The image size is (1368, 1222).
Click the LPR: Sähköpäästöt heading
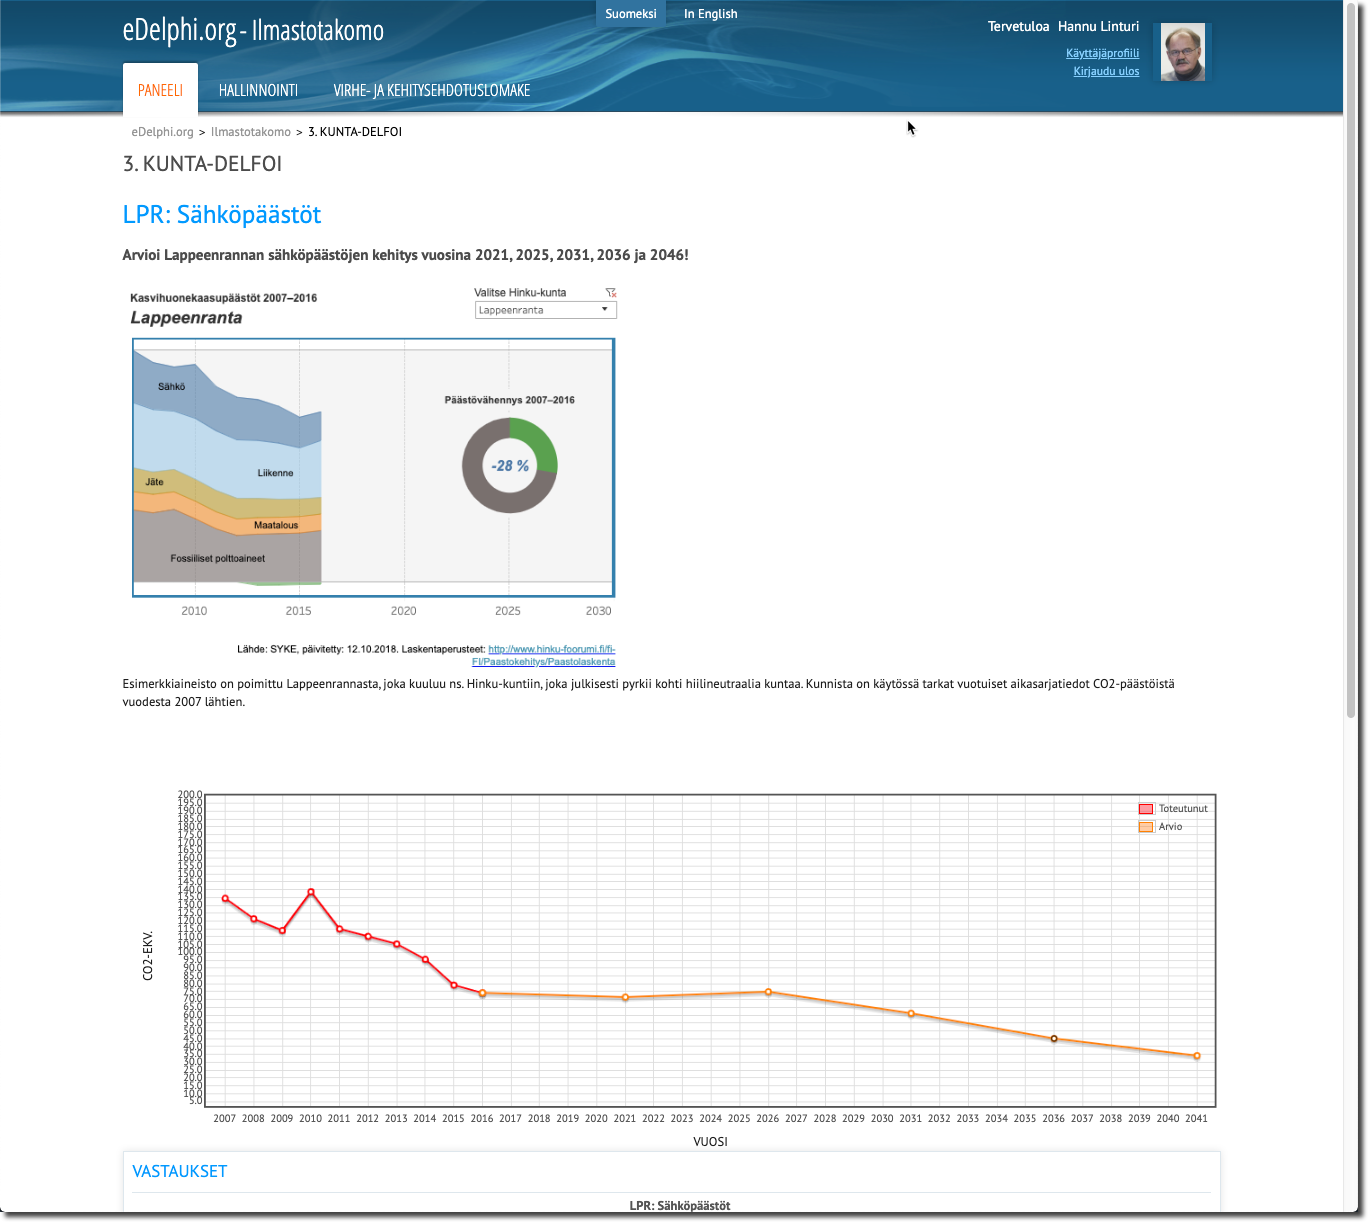[221, 215]
